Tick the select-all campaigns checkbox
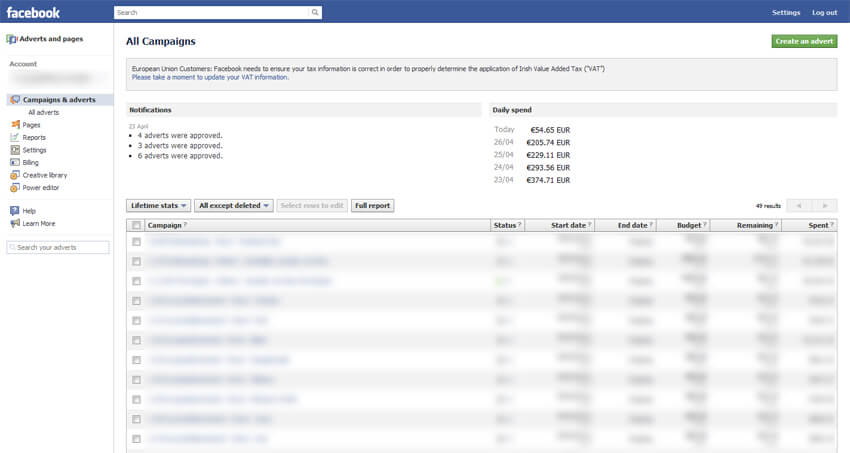Image resolution: width=850 pixels, height=453 pixels. (136, 225)
